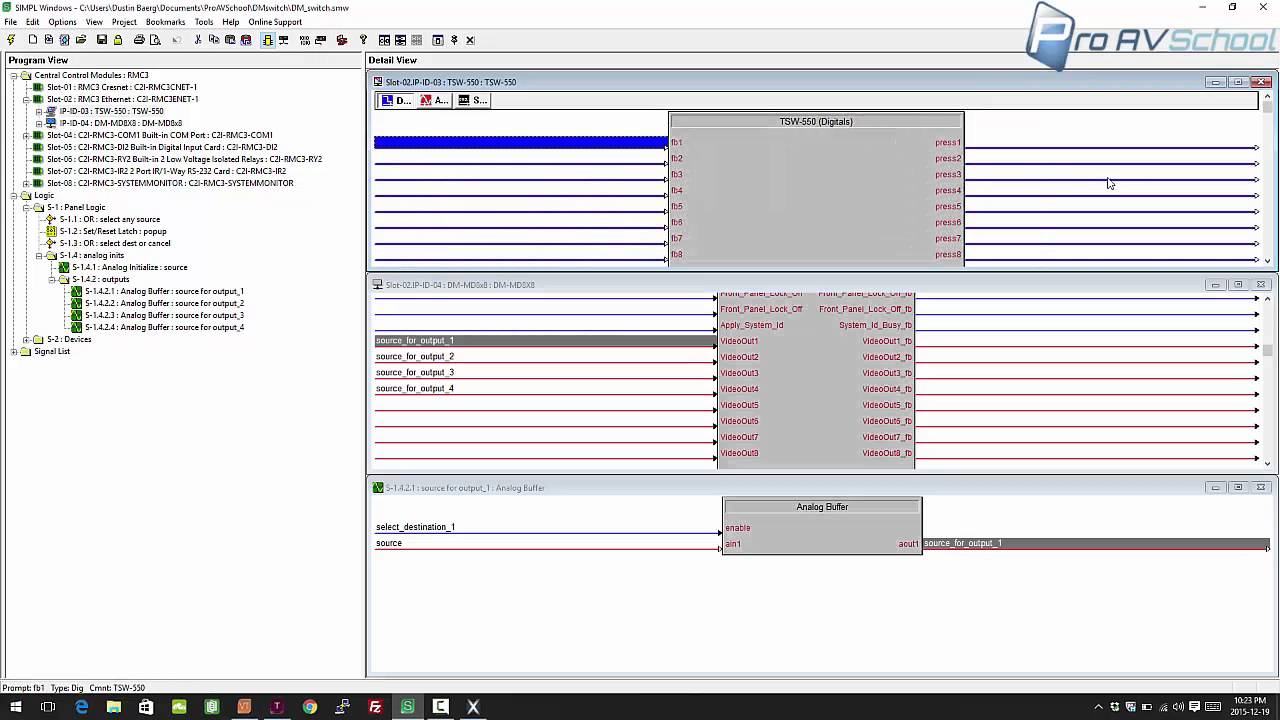The height and width of the screenshot is (720, 1280).
Task: Click the Print Preview toolbar icon
Action: (x=155, y=40)
